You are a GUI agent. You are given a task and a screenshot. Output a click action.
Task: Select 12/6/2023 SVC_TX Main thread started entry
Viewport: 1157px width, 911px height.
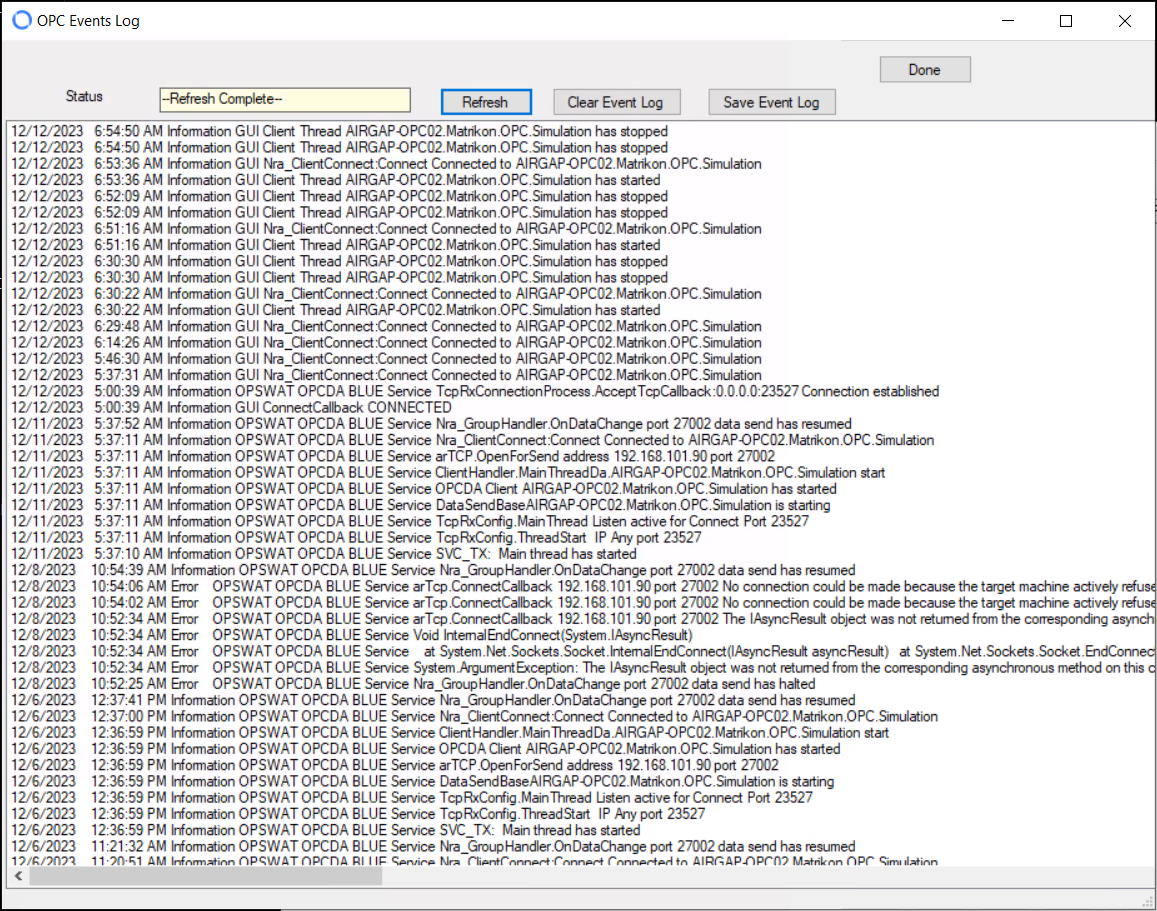(326, 830)
